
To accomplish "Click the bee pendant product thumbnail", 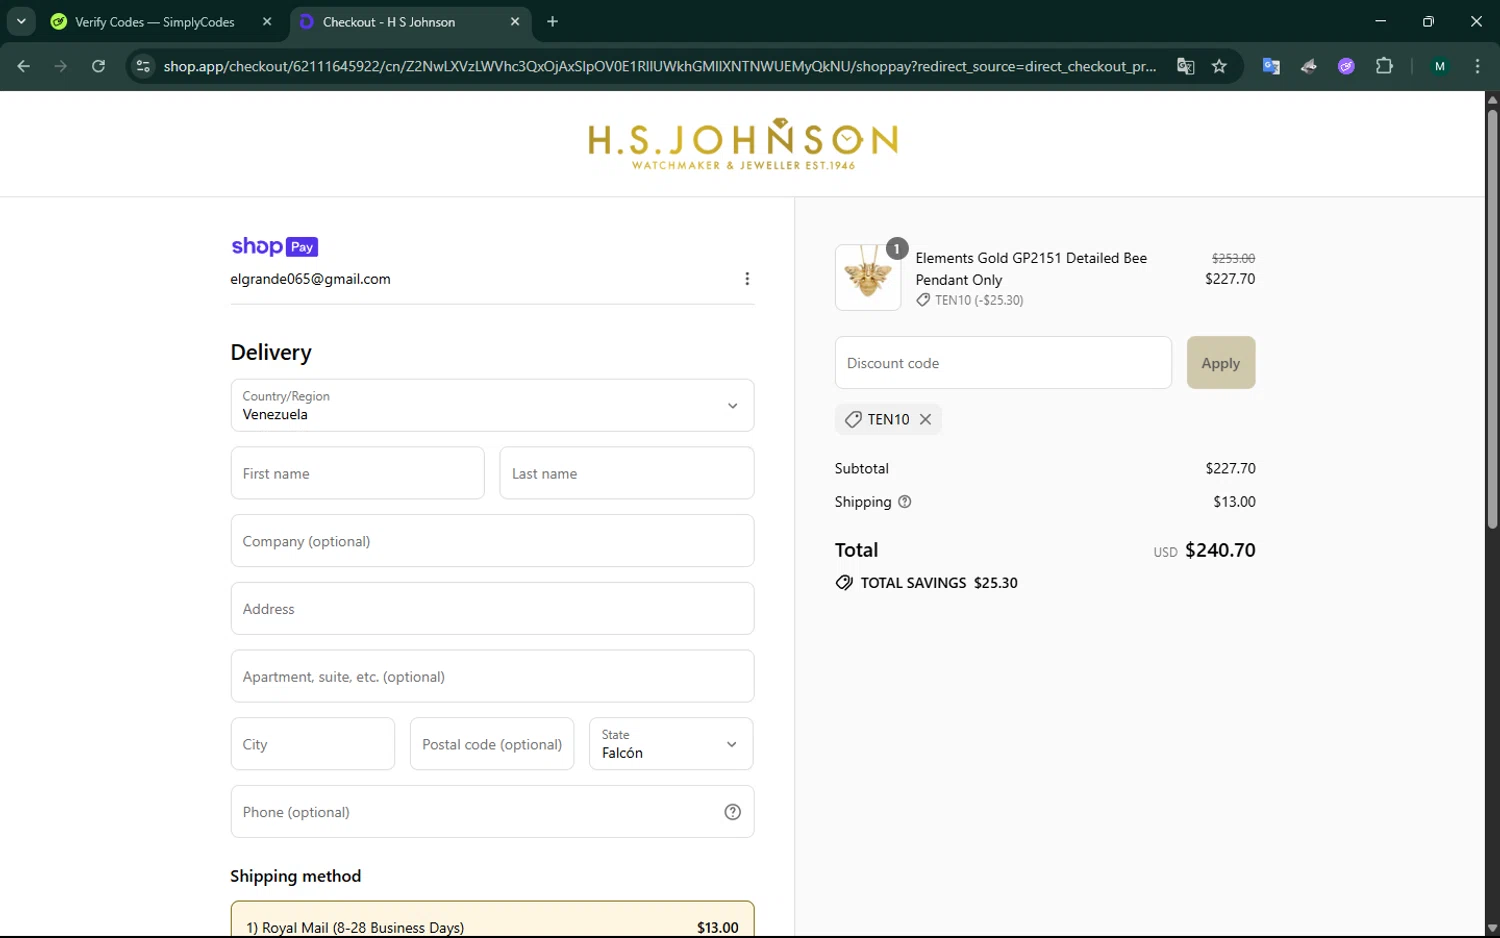I will click(x=868, y=277).
